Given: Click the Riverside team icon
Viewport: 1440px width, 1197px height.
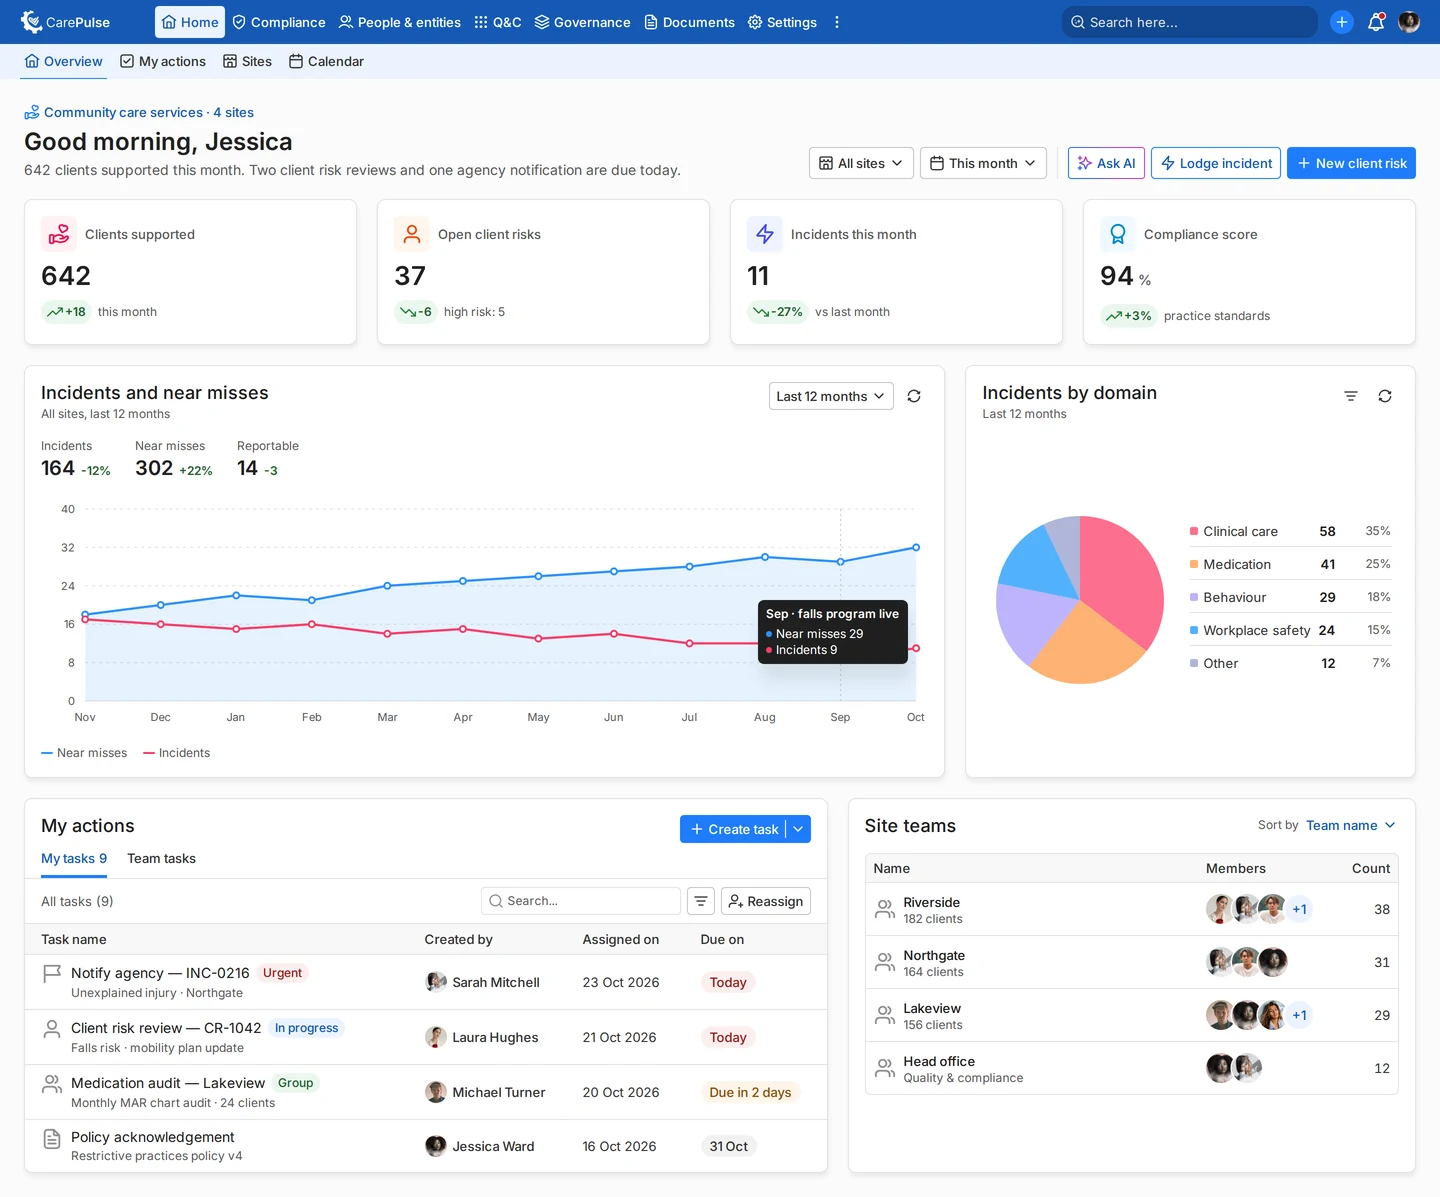Looking at the screenshot, I should [885, 909].
